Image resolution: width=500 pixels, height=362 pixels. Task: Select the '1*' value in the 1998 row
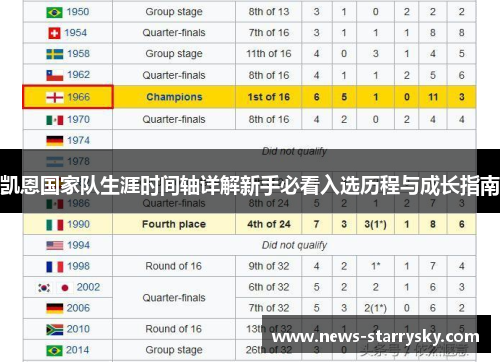[x=376, y=266]
